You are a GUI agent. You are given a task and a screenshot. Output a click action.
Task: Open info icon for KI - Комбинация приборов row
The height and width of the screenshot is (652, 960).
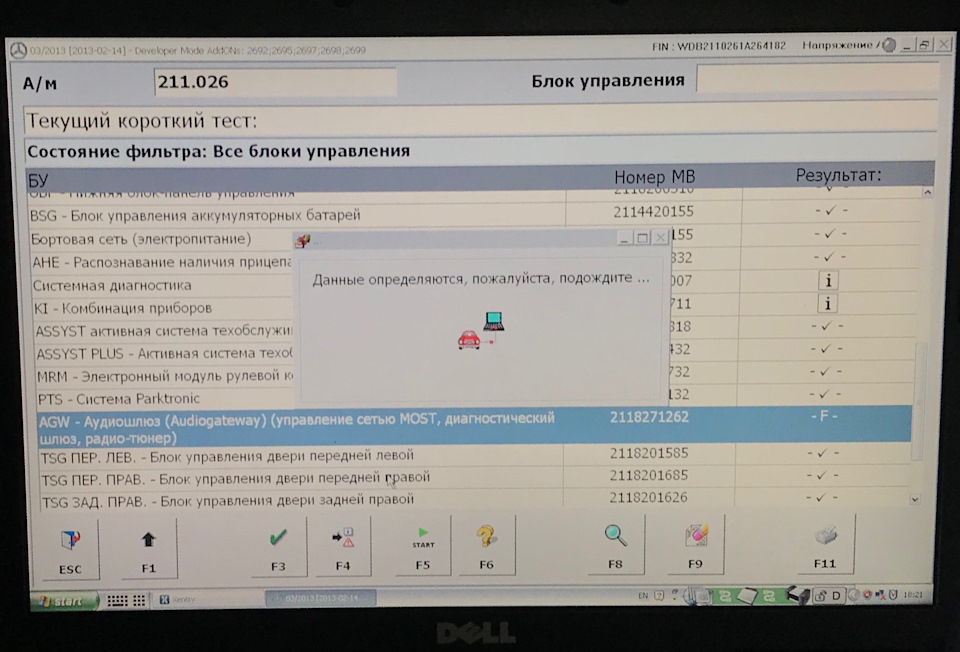[828, 304]
